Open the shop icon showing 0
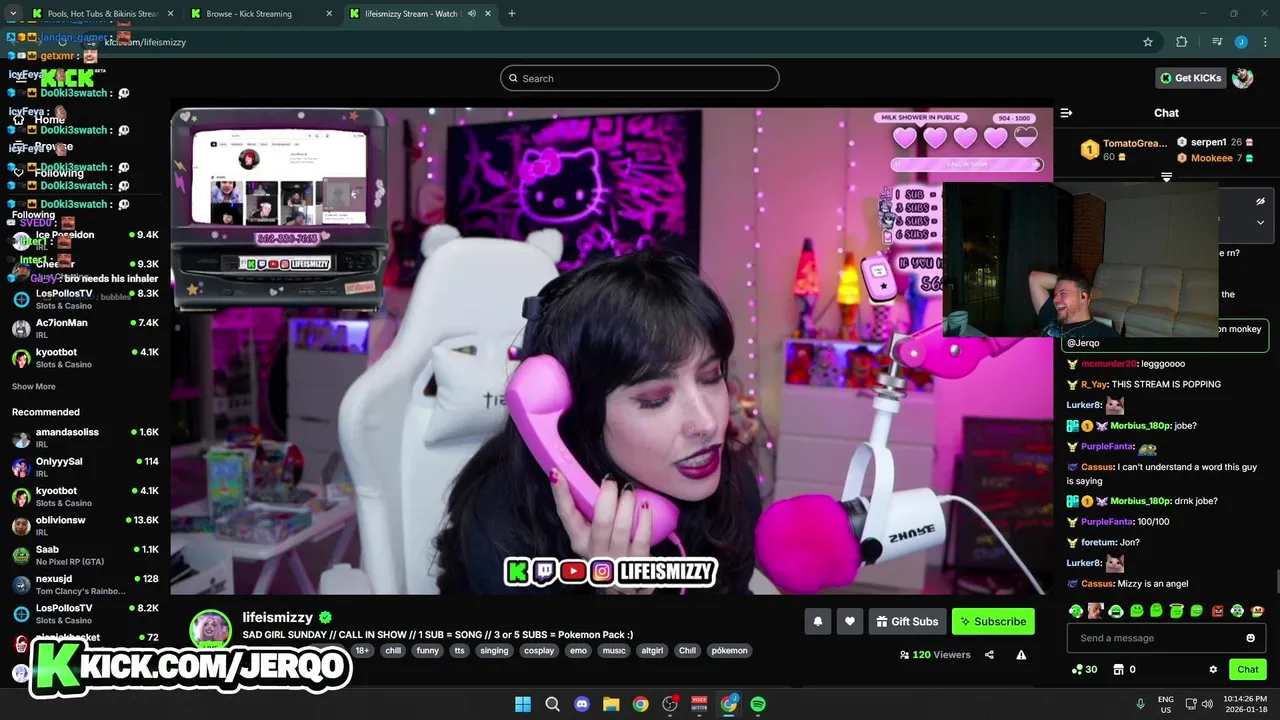 [1124, 670]
